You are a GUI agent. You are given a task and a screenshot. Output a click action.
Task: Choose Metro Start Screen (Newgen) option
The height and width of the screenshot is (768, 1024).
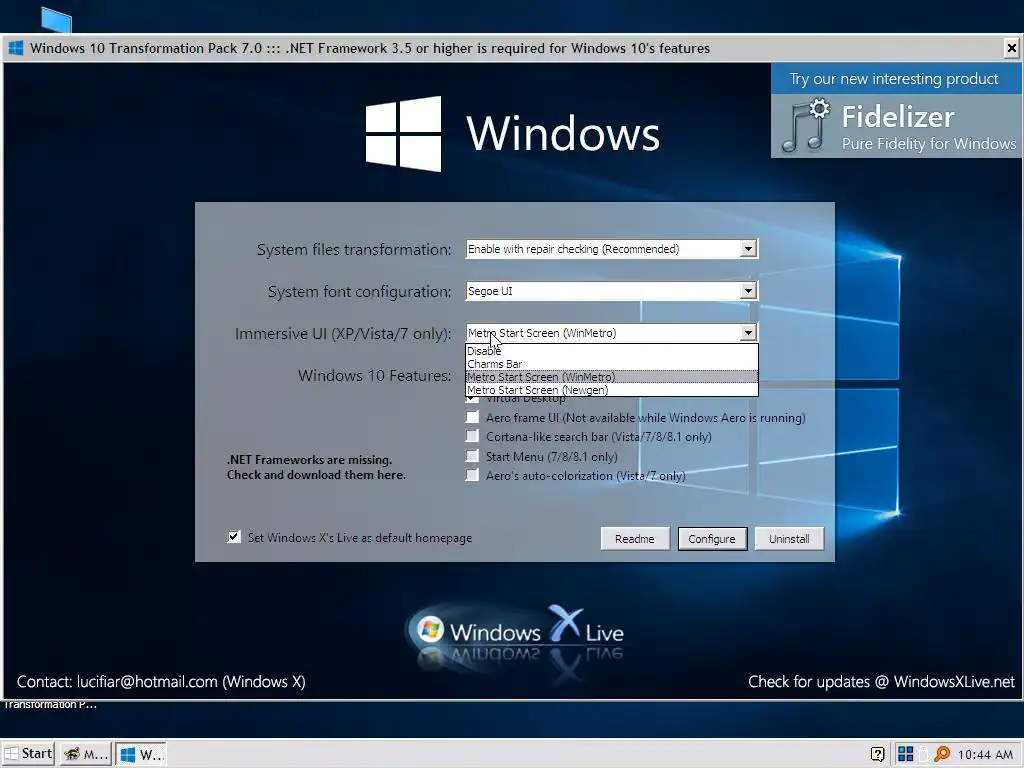click(x=612, y=390)
